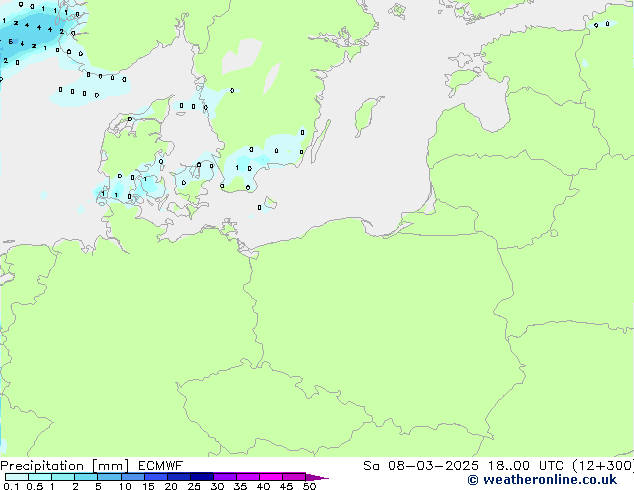Image resolution: width=634 pixels, height=490 pixels.
Task: Click the 0.1–0.5 mm legend color swatch
Action: click(x=17, y=477)
